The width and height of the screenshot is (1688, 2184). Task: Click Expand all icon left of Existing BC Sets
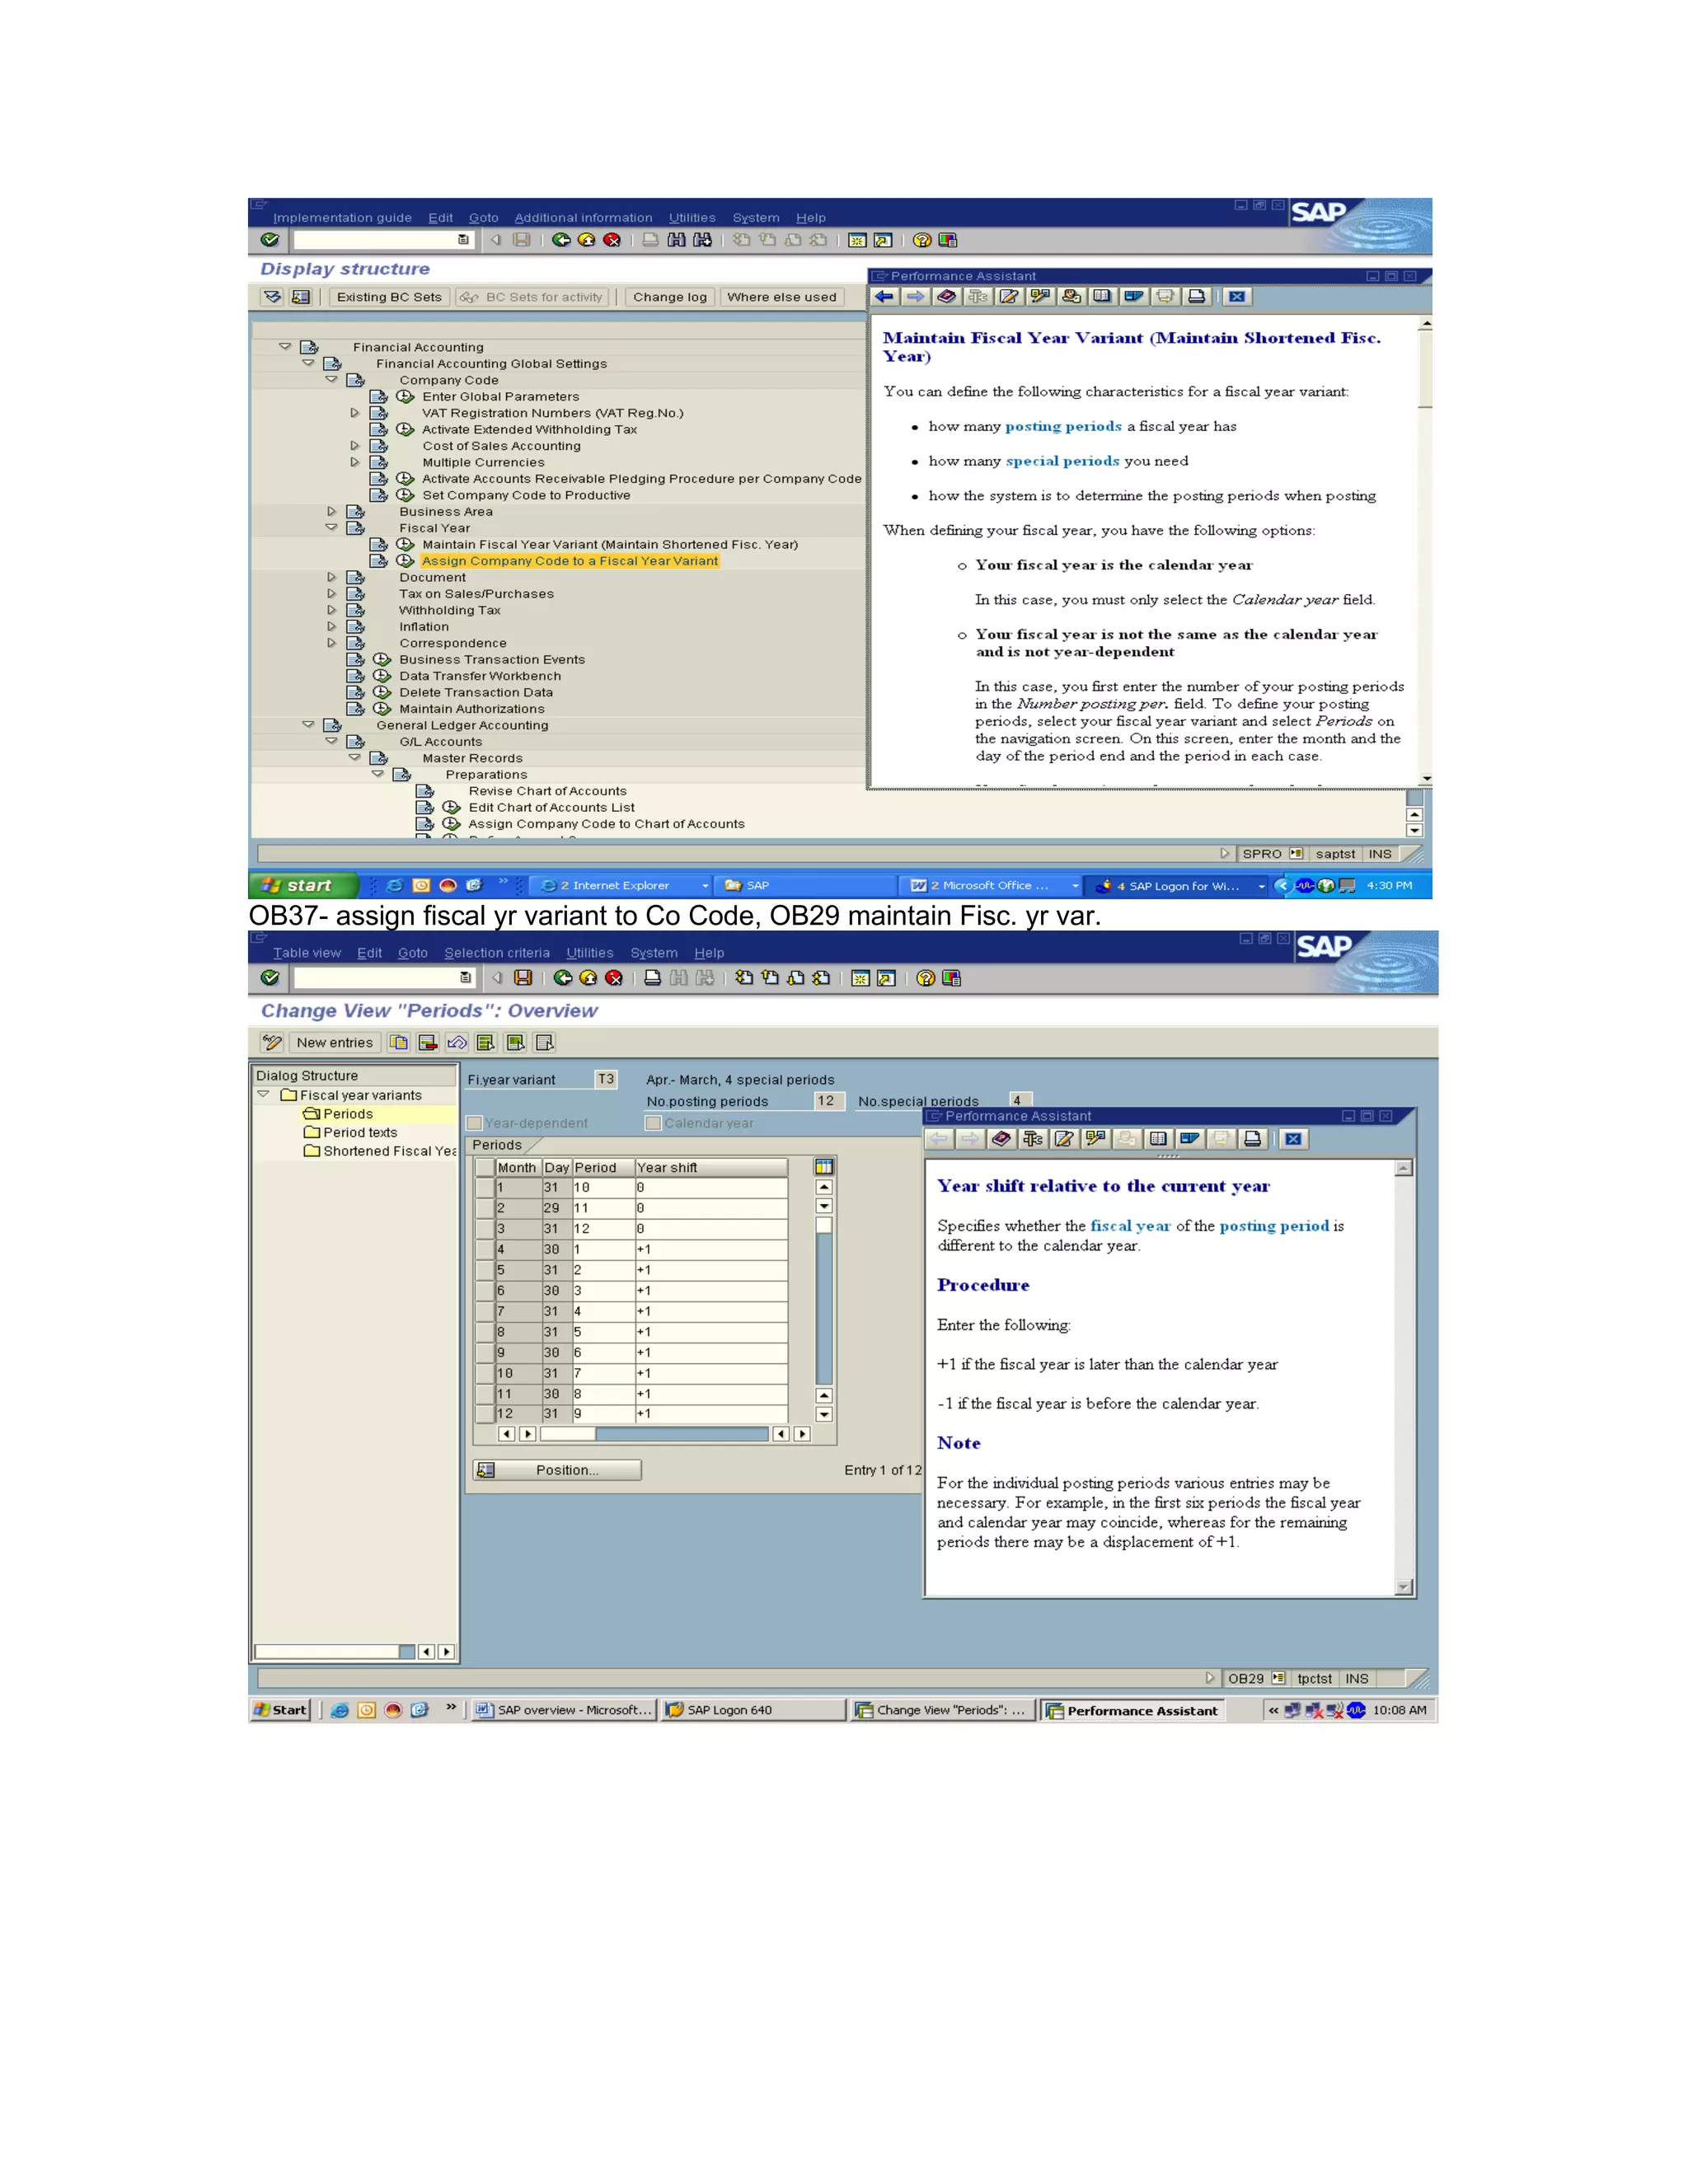273,297
